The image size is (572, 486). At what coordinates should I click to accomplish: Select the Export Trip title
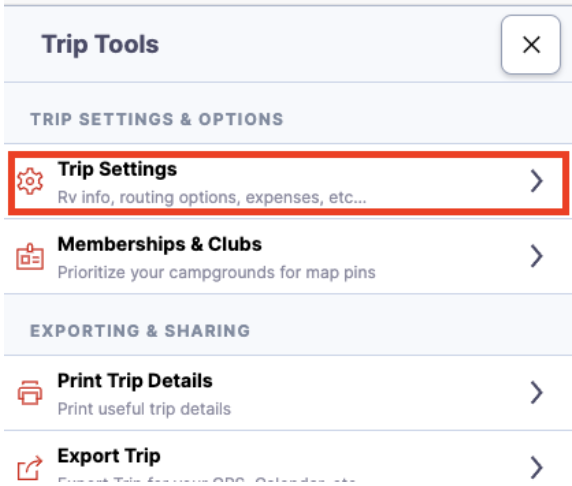109,456
